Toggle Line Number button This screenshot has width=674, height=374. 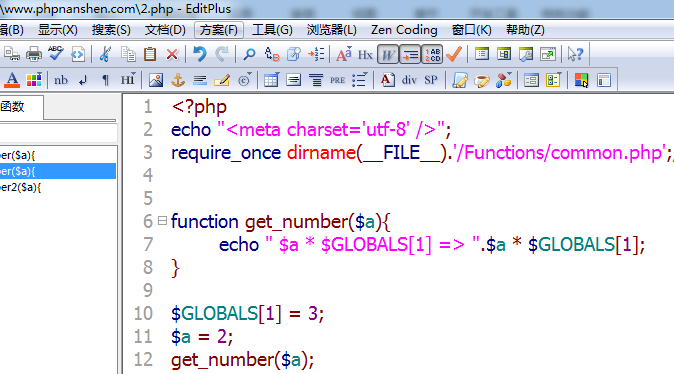432,54
